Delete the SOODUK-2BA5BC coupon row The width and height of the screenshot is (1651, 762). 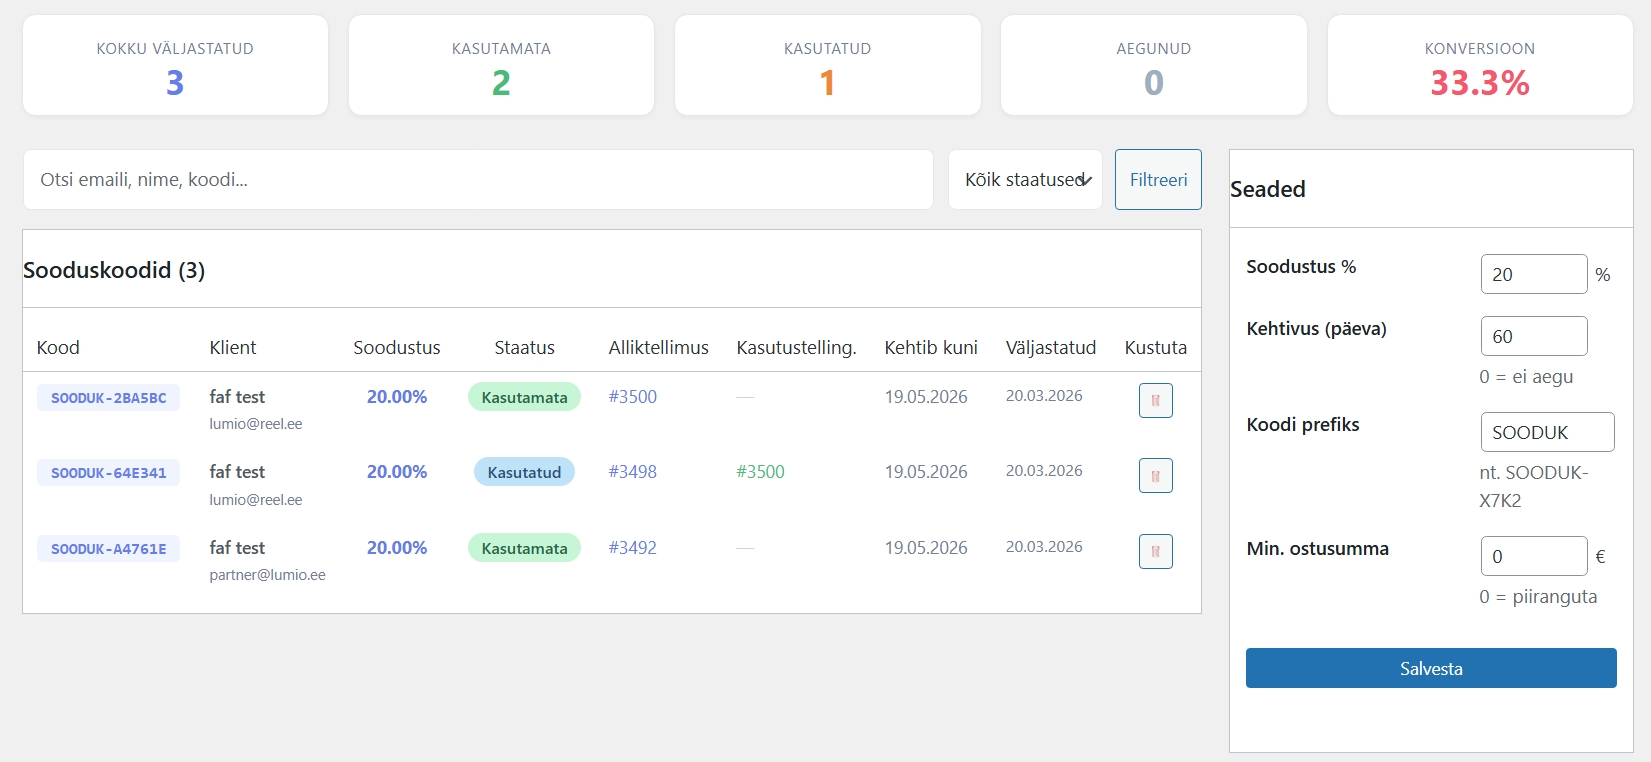1155,400
